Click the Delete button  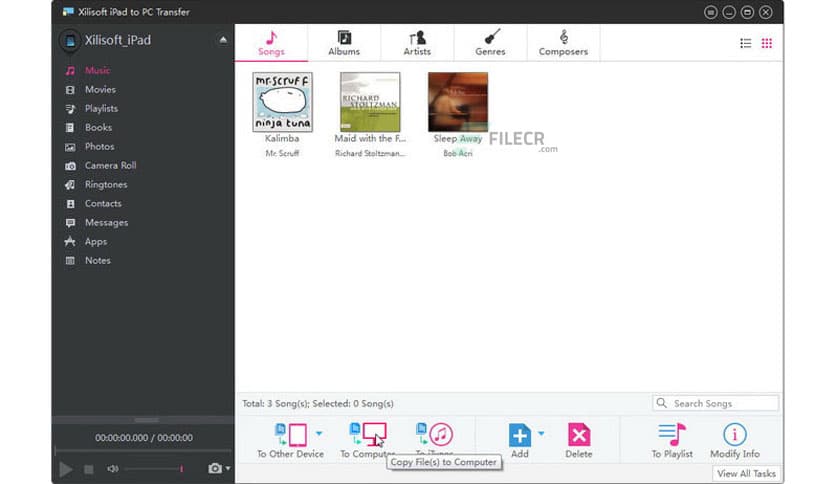point(579,441)
